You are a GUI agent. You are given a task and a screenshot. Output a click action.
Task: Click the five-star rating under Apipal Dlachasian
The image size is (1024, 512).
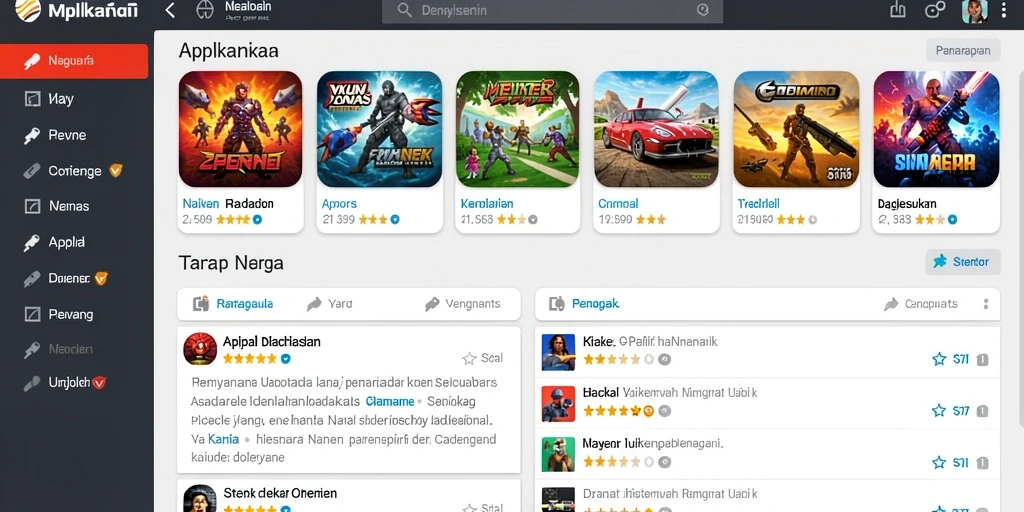click(249, 359)
